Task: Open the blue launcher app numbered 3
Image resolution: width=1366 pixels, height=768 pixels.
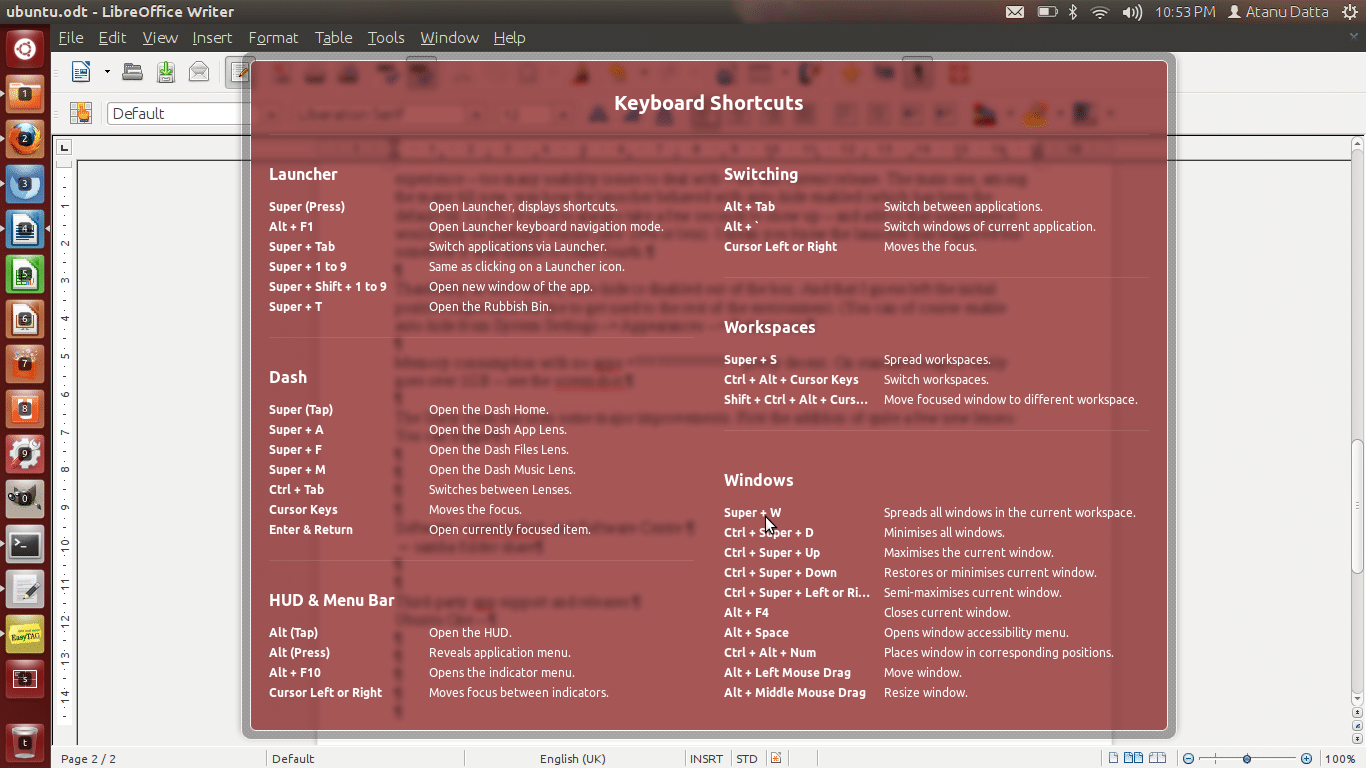Action: point(25,185)
